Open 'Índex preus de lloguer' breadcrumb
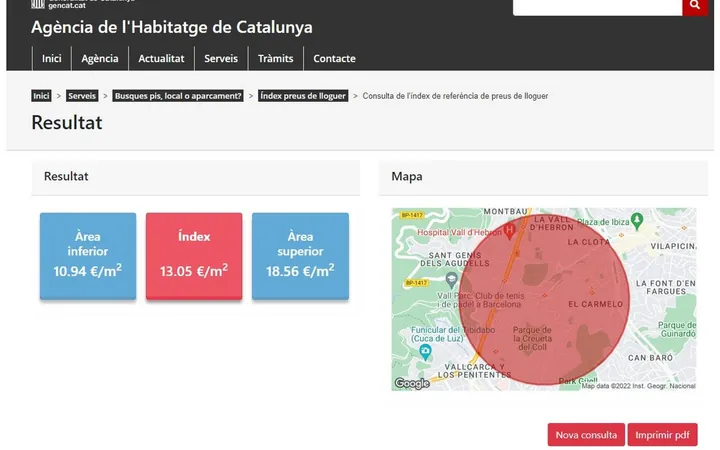This screenshot has height=450, width=720. (303, 96)
